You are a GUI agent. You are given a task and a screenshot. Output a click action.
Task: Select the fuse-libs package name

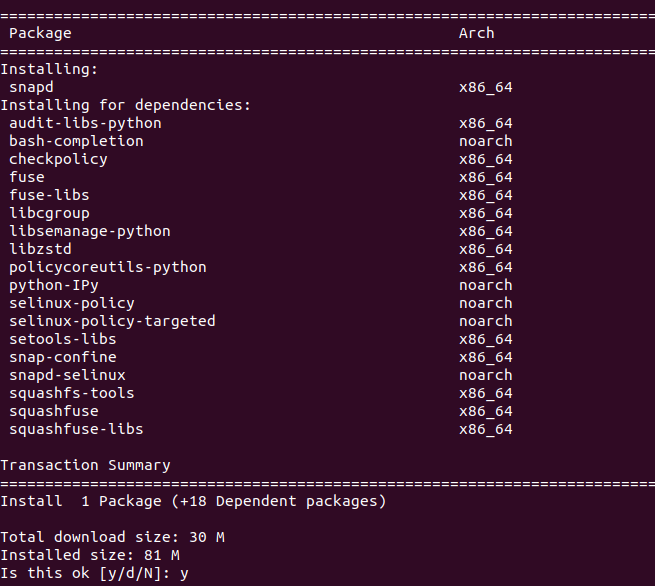(49, 195)
